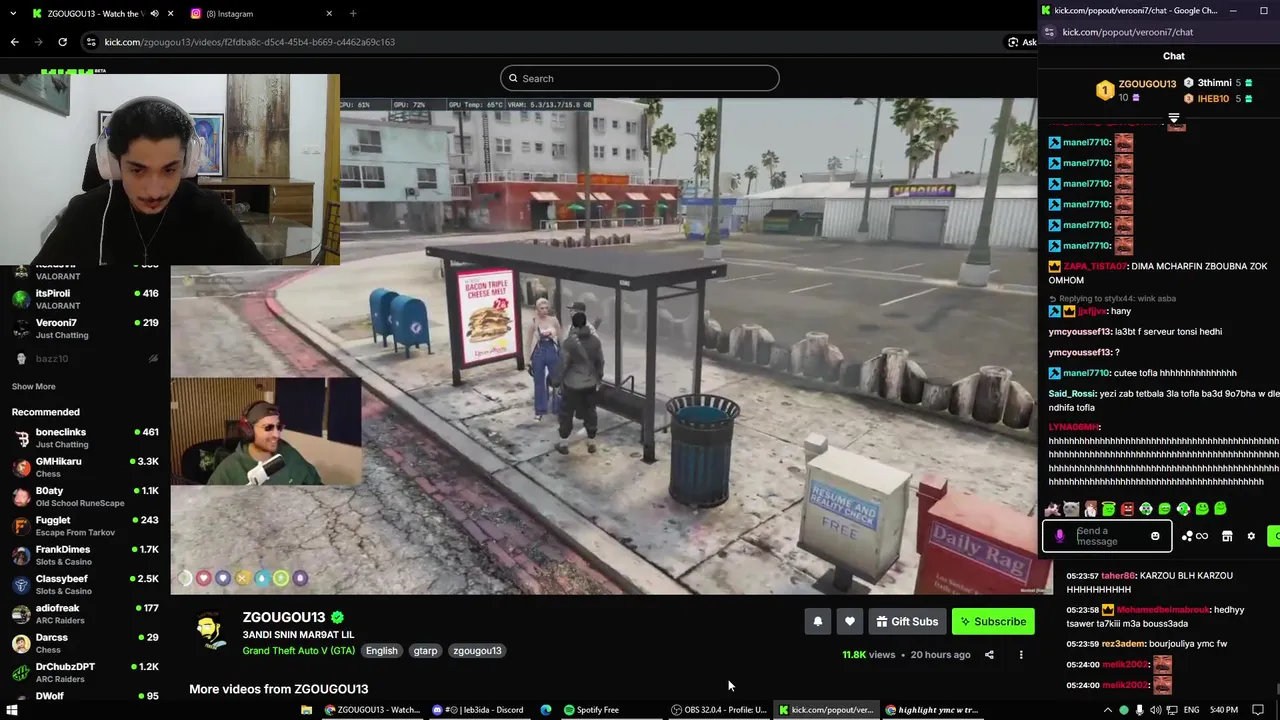Open Discord from the taskbar
Screen dimensions: 1280x720
pyautogui.click(x=478, y=710)
